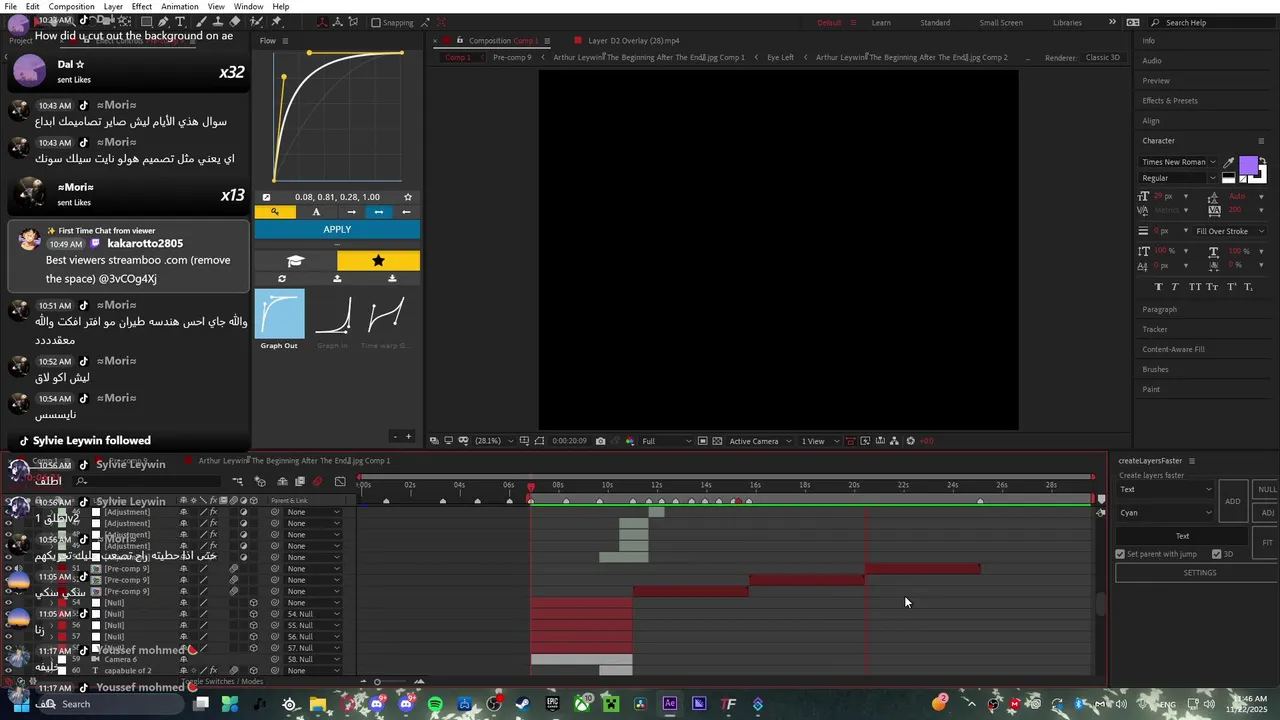
Task: Open Flow black star favorites tab
Action: [x=378, y=261]
